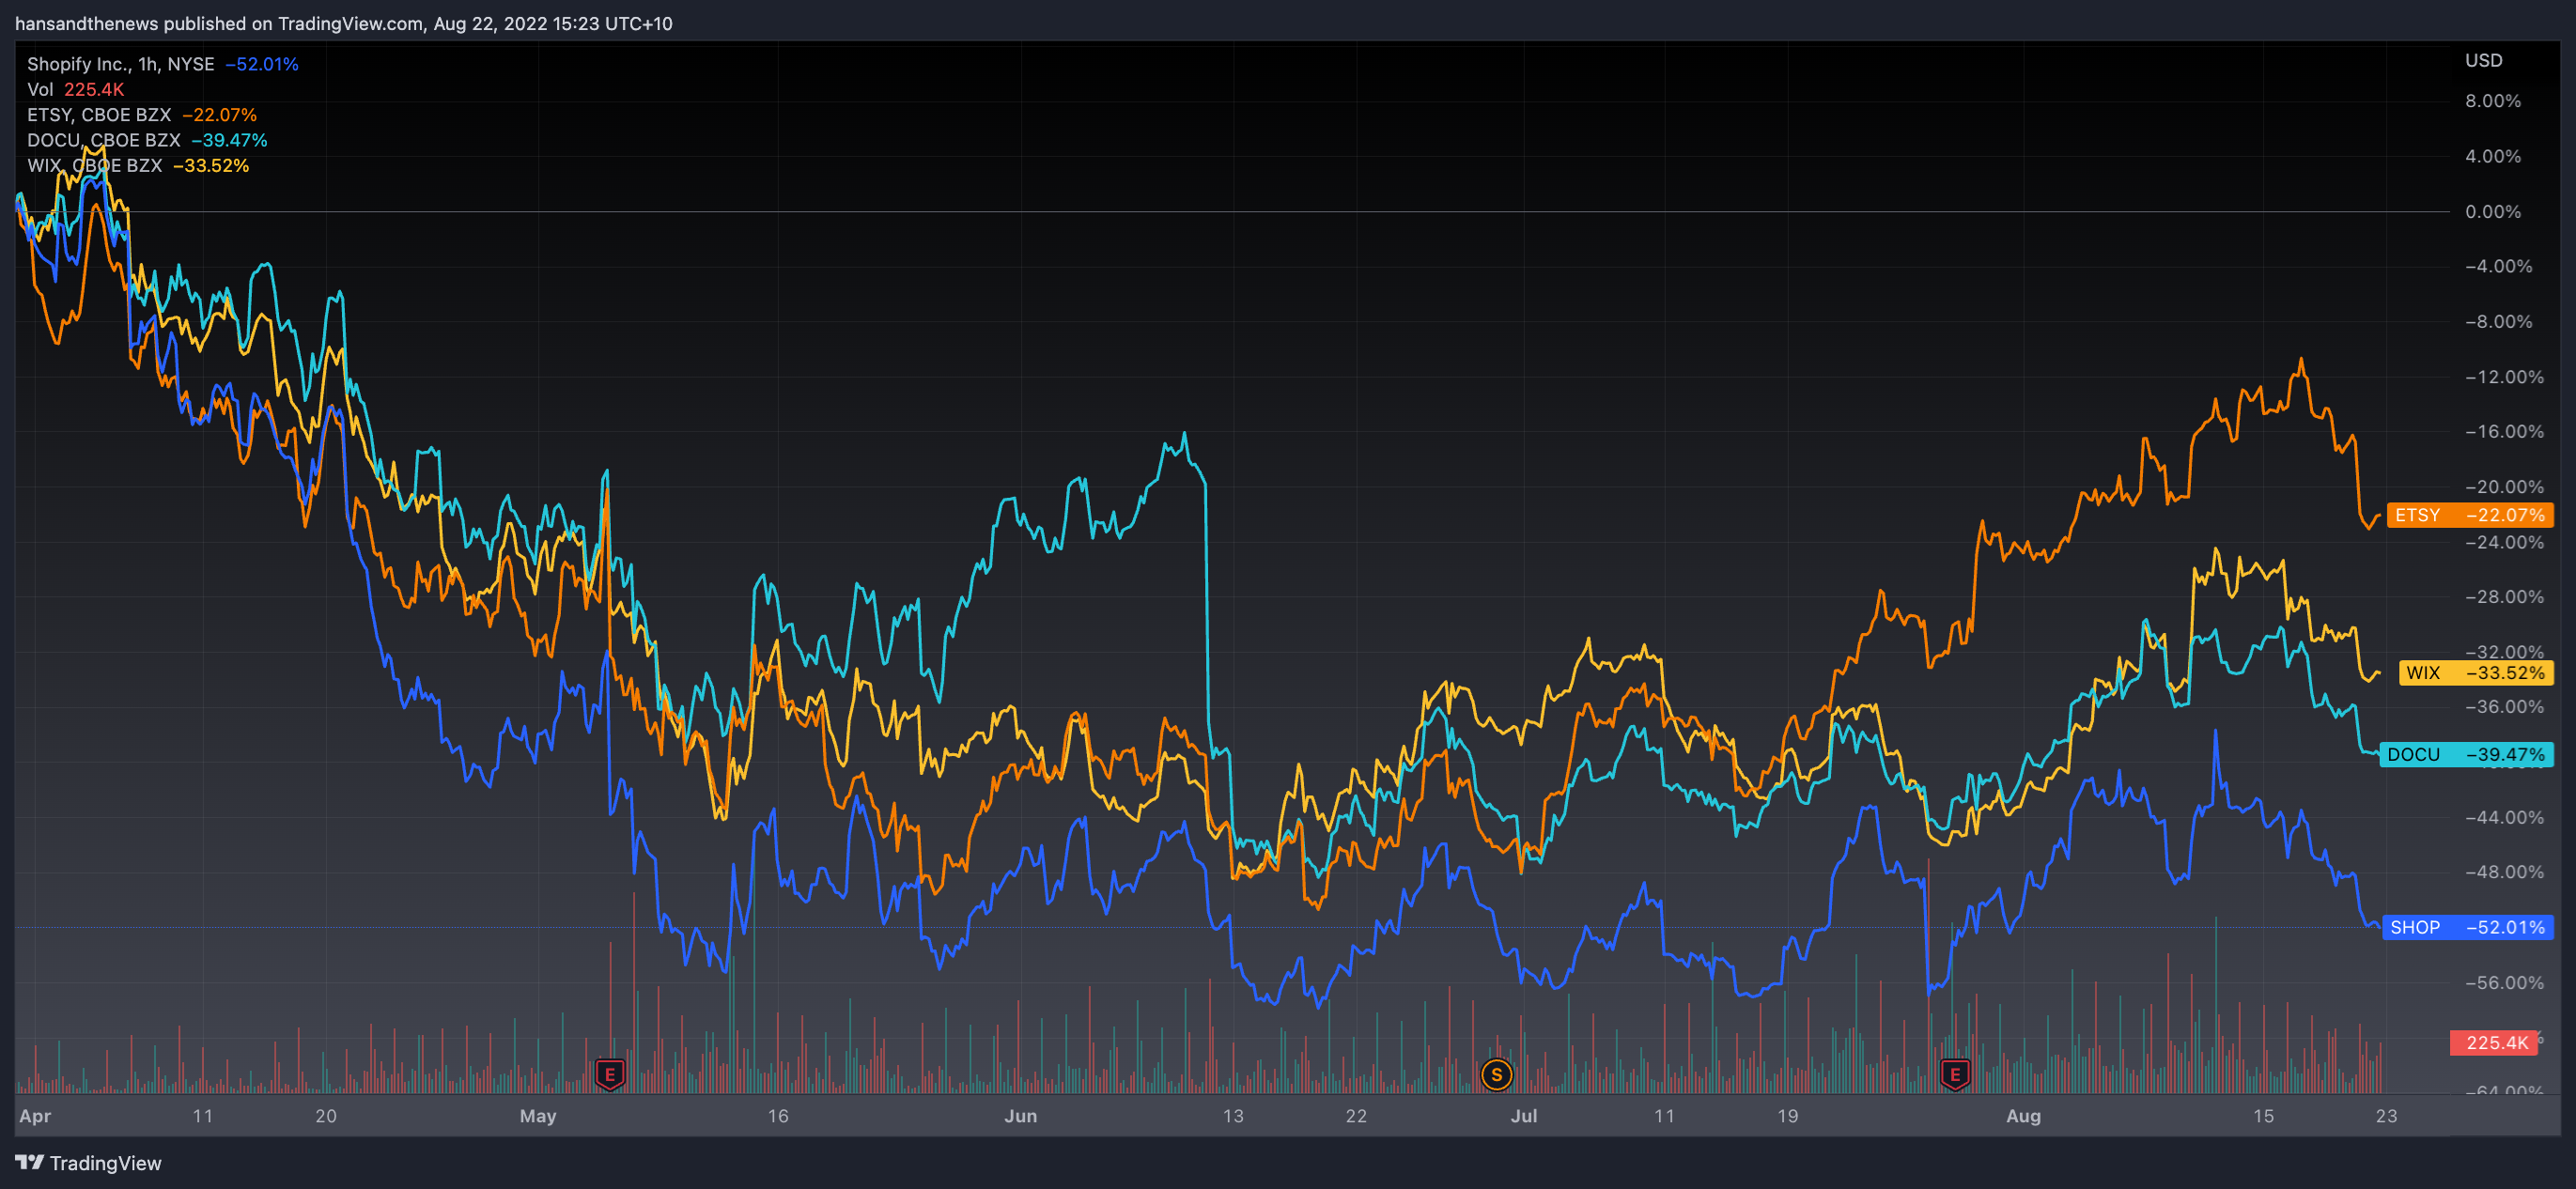Click the TradingView logo at bottom left
The image size is (2576, 1189).
click(88, 1163)
